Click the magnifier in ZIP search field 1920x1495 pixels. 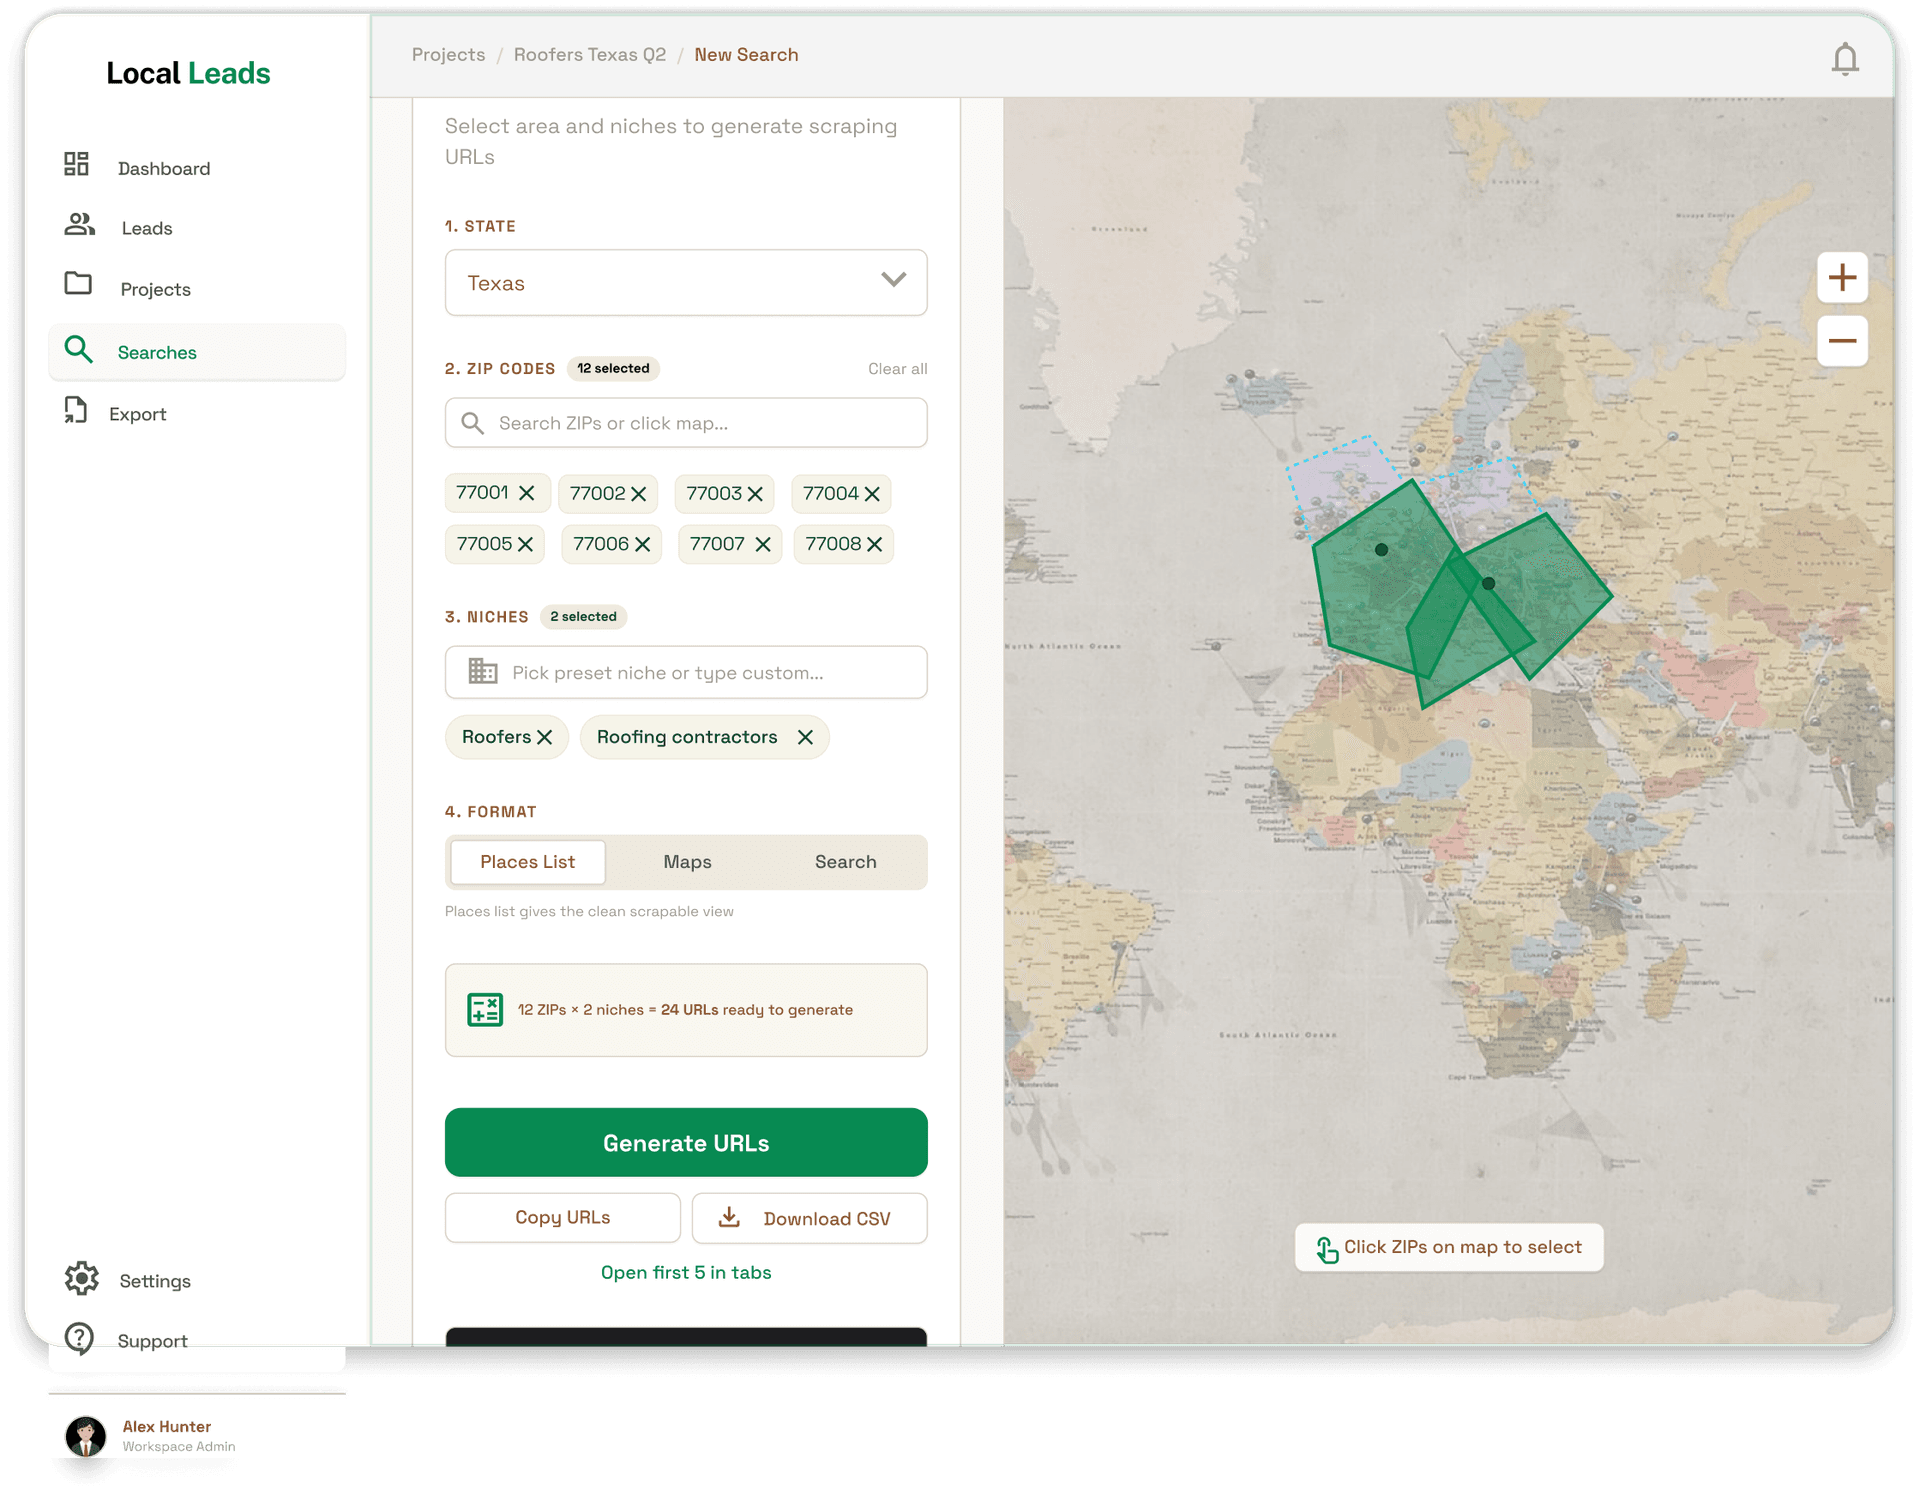coord(473,423)
